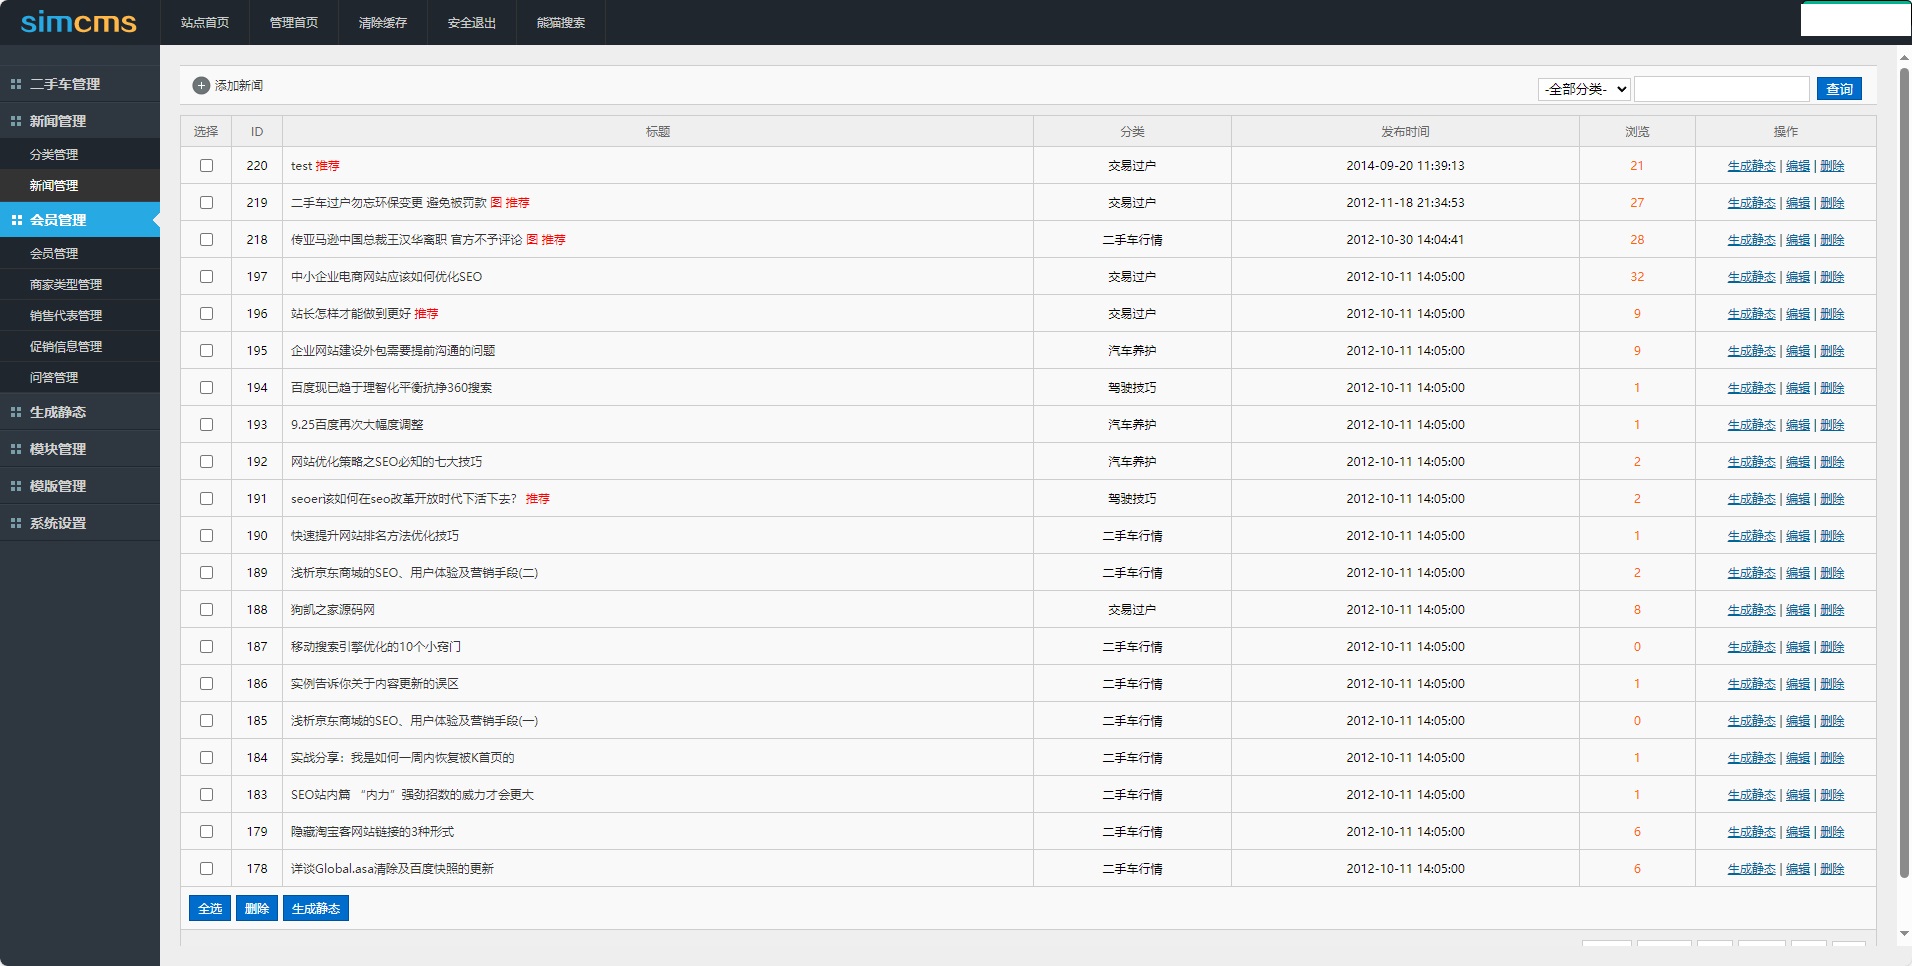Tick the checkbox for row ID 178
Screen dimensions: 1912x966
(x=206, y=869)
